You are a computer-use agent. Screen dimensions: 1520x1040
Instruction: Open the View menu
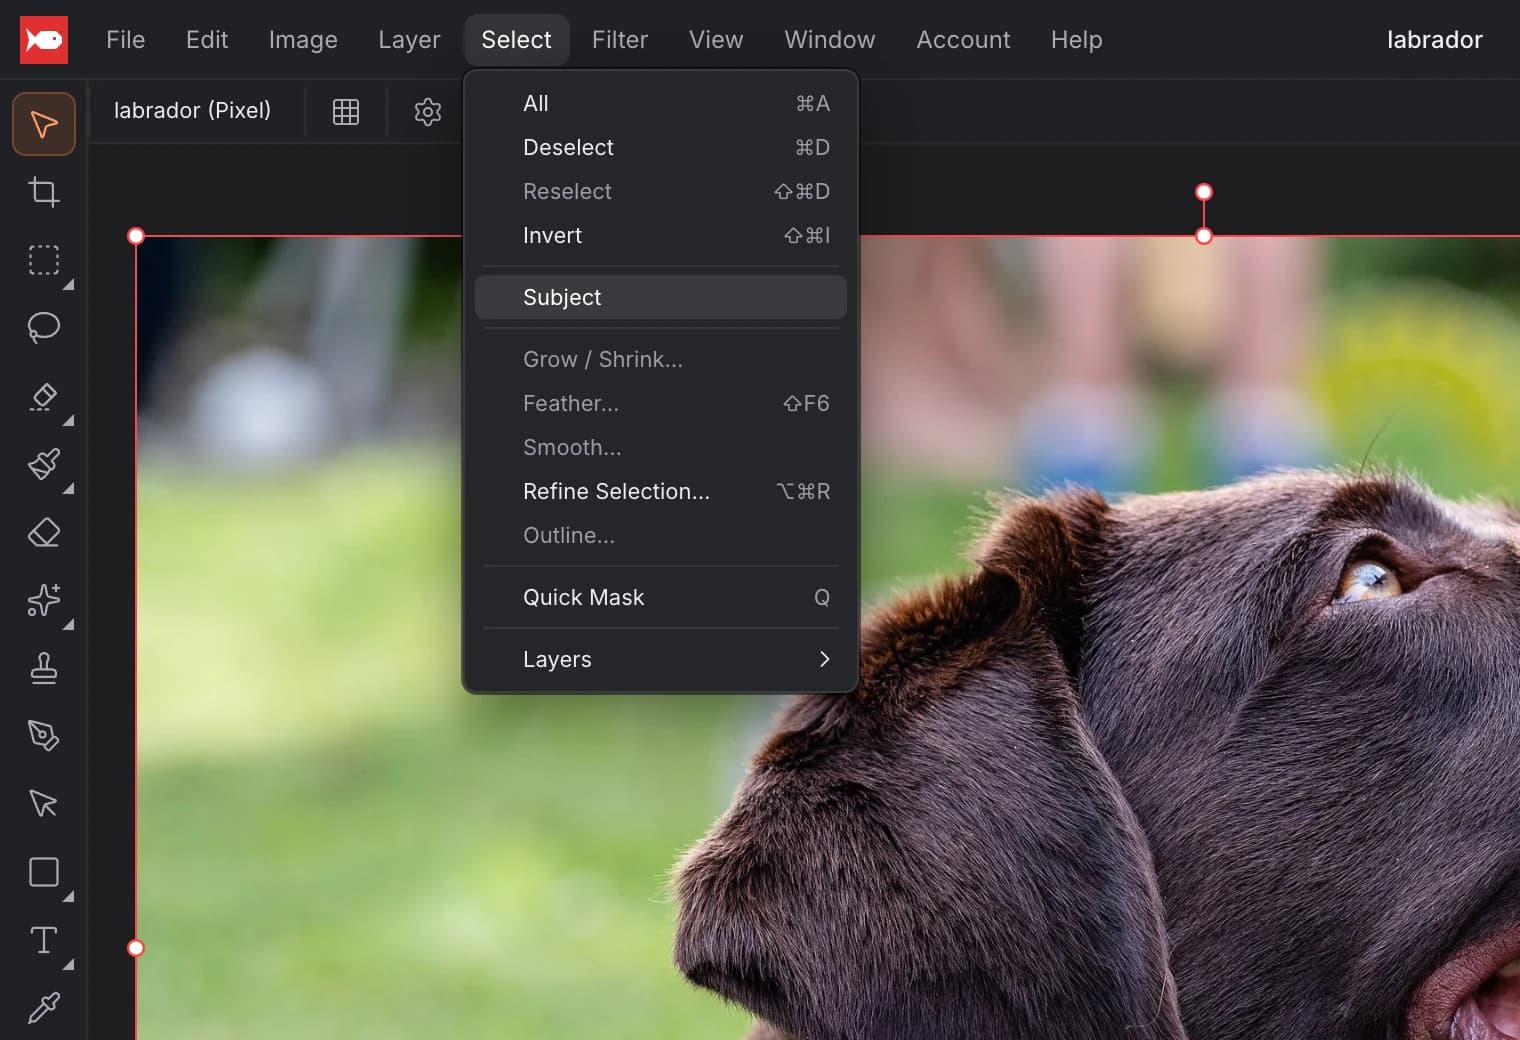716,40
